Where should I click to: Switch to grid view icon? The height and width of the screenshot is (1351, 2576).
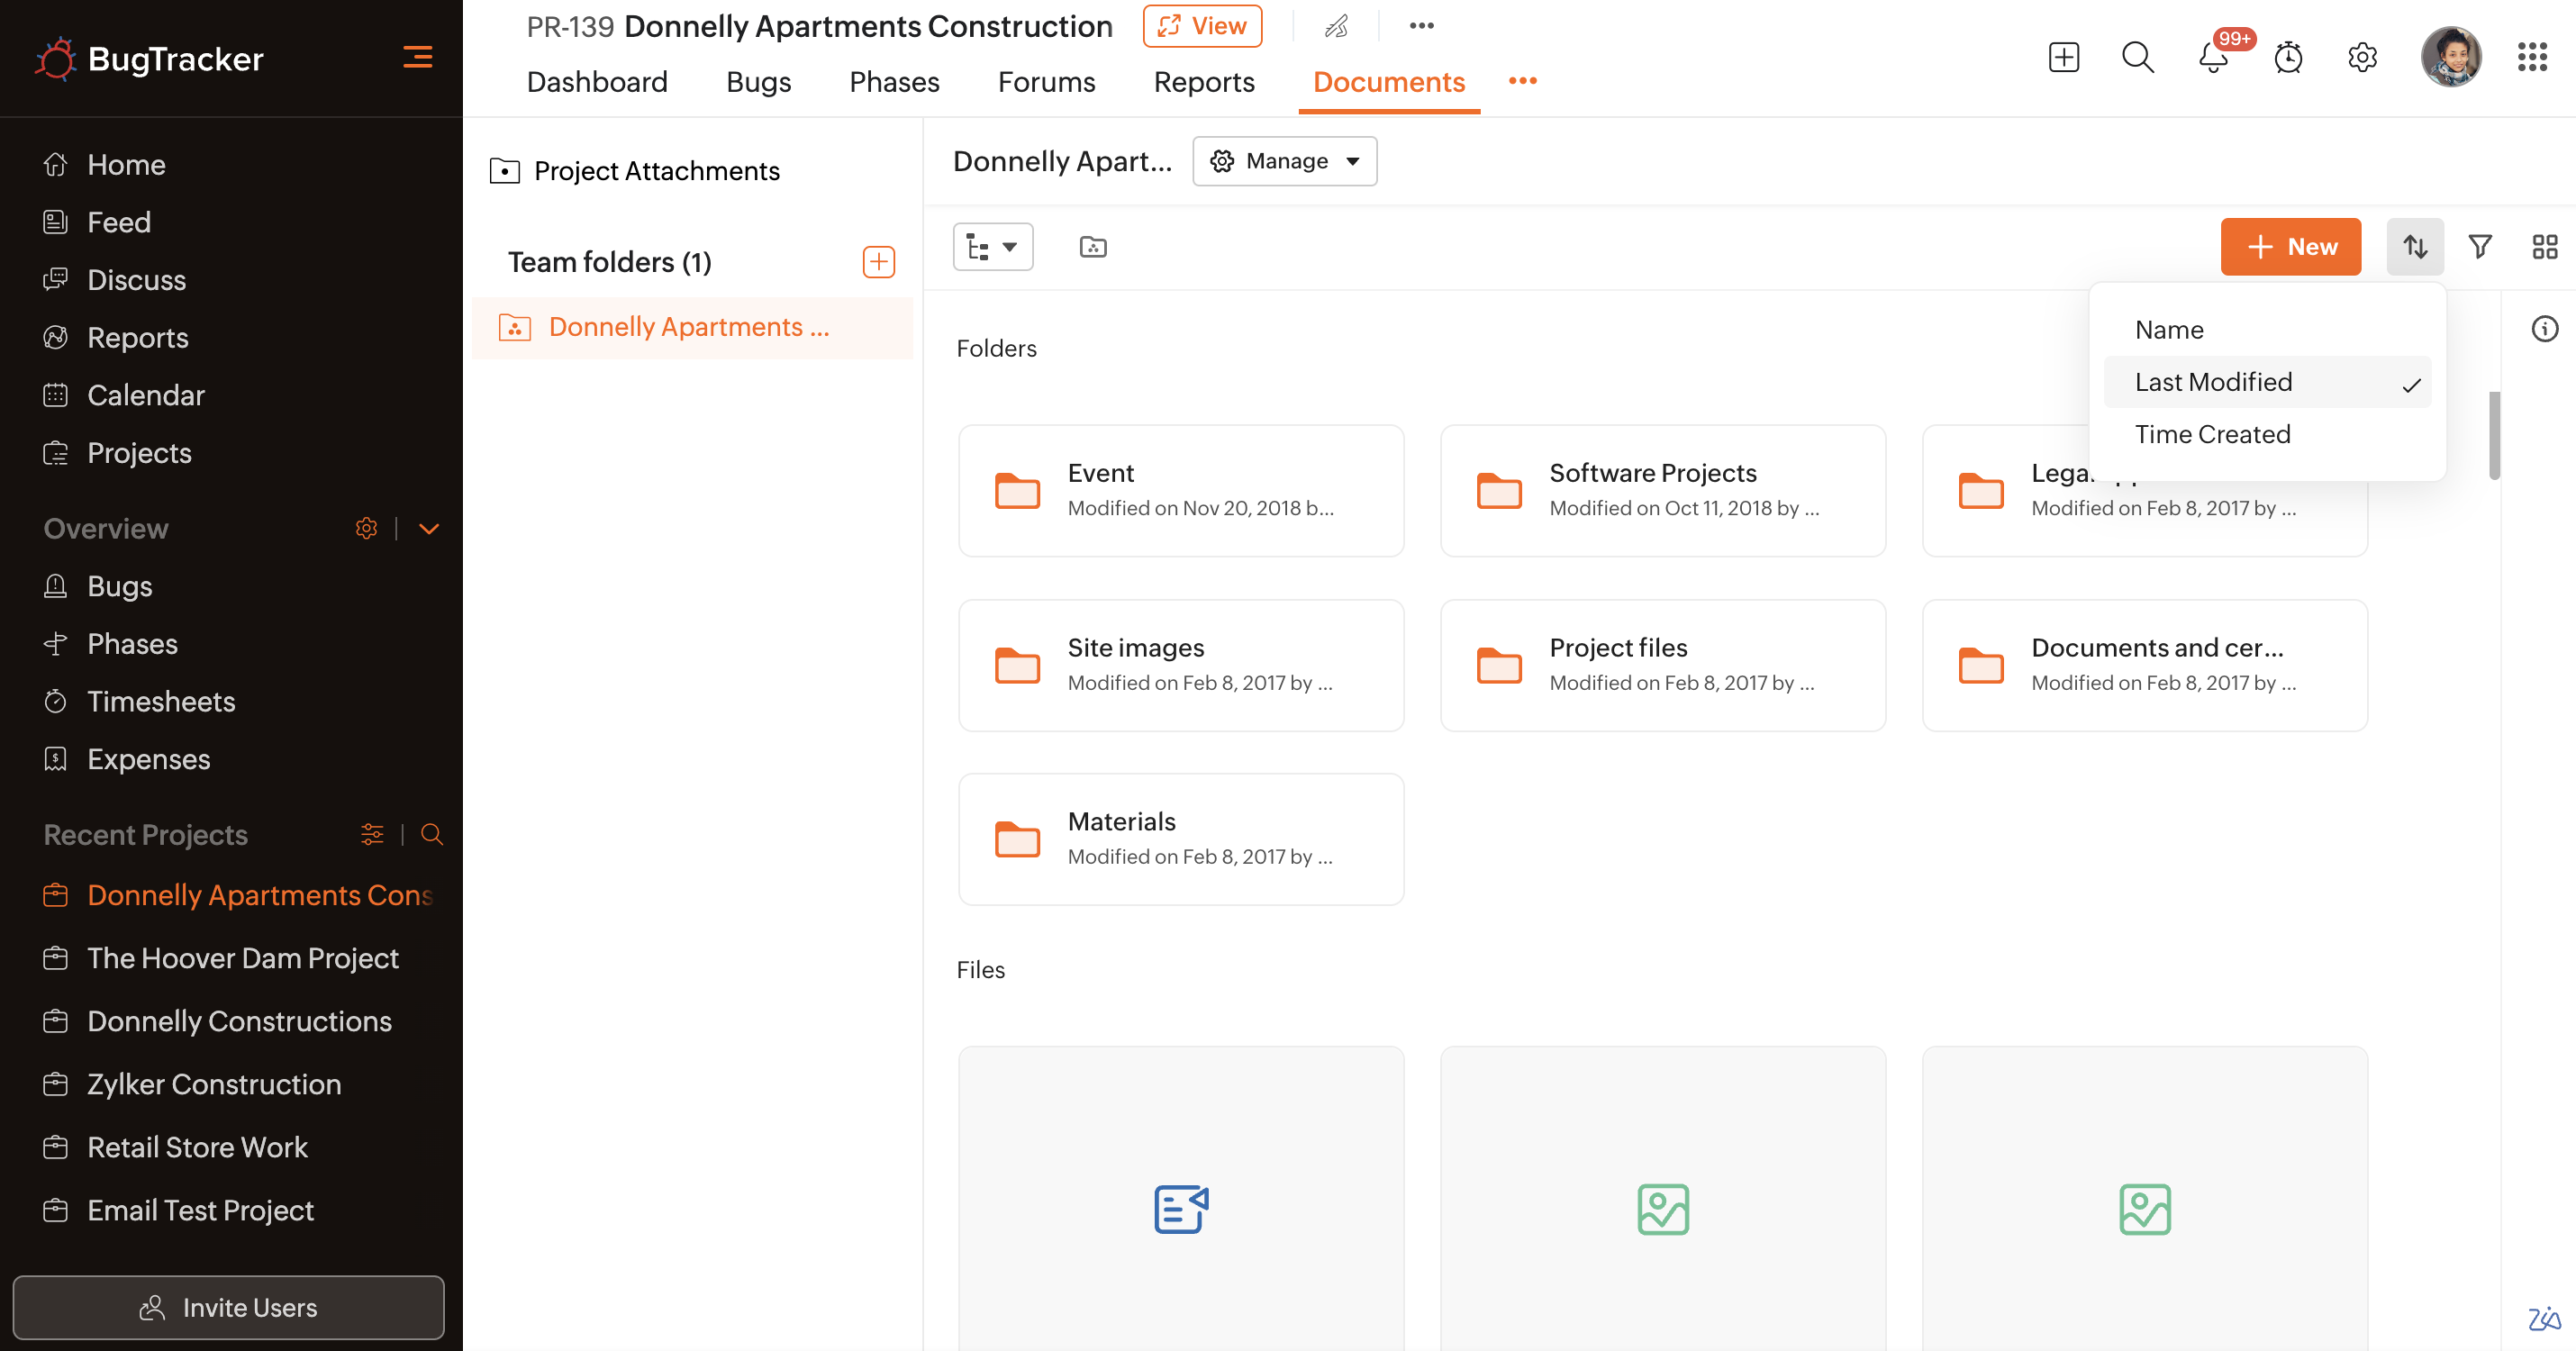coord(2544,247)
